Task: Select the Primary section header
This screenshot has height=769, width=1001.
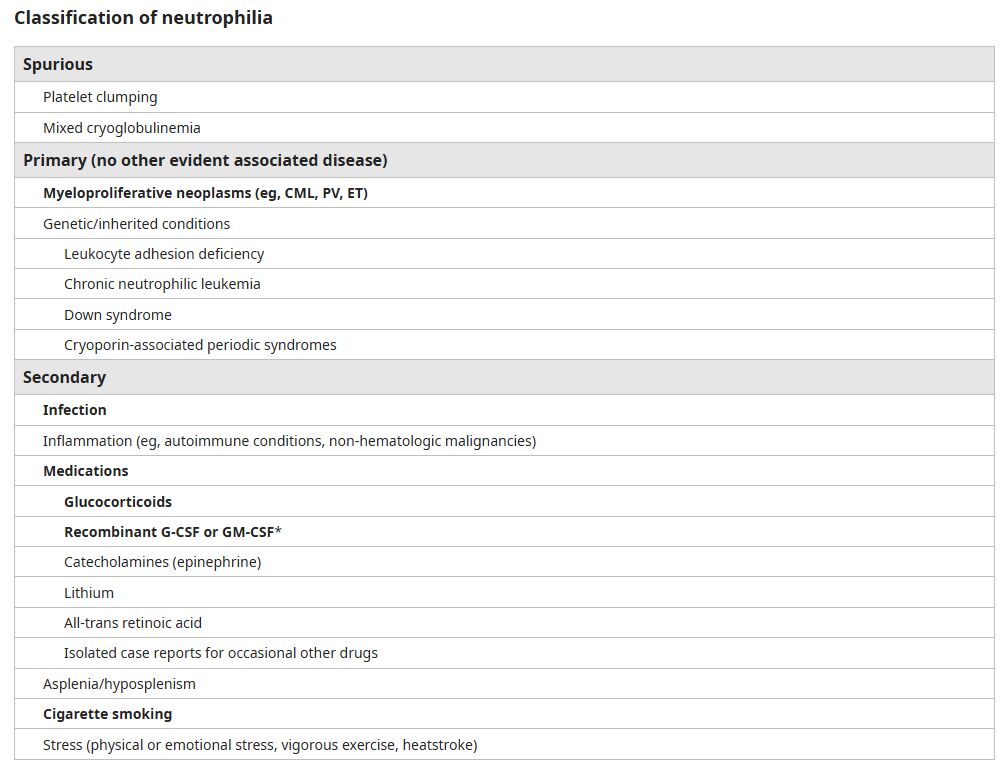Action: (x=205, y=160)
